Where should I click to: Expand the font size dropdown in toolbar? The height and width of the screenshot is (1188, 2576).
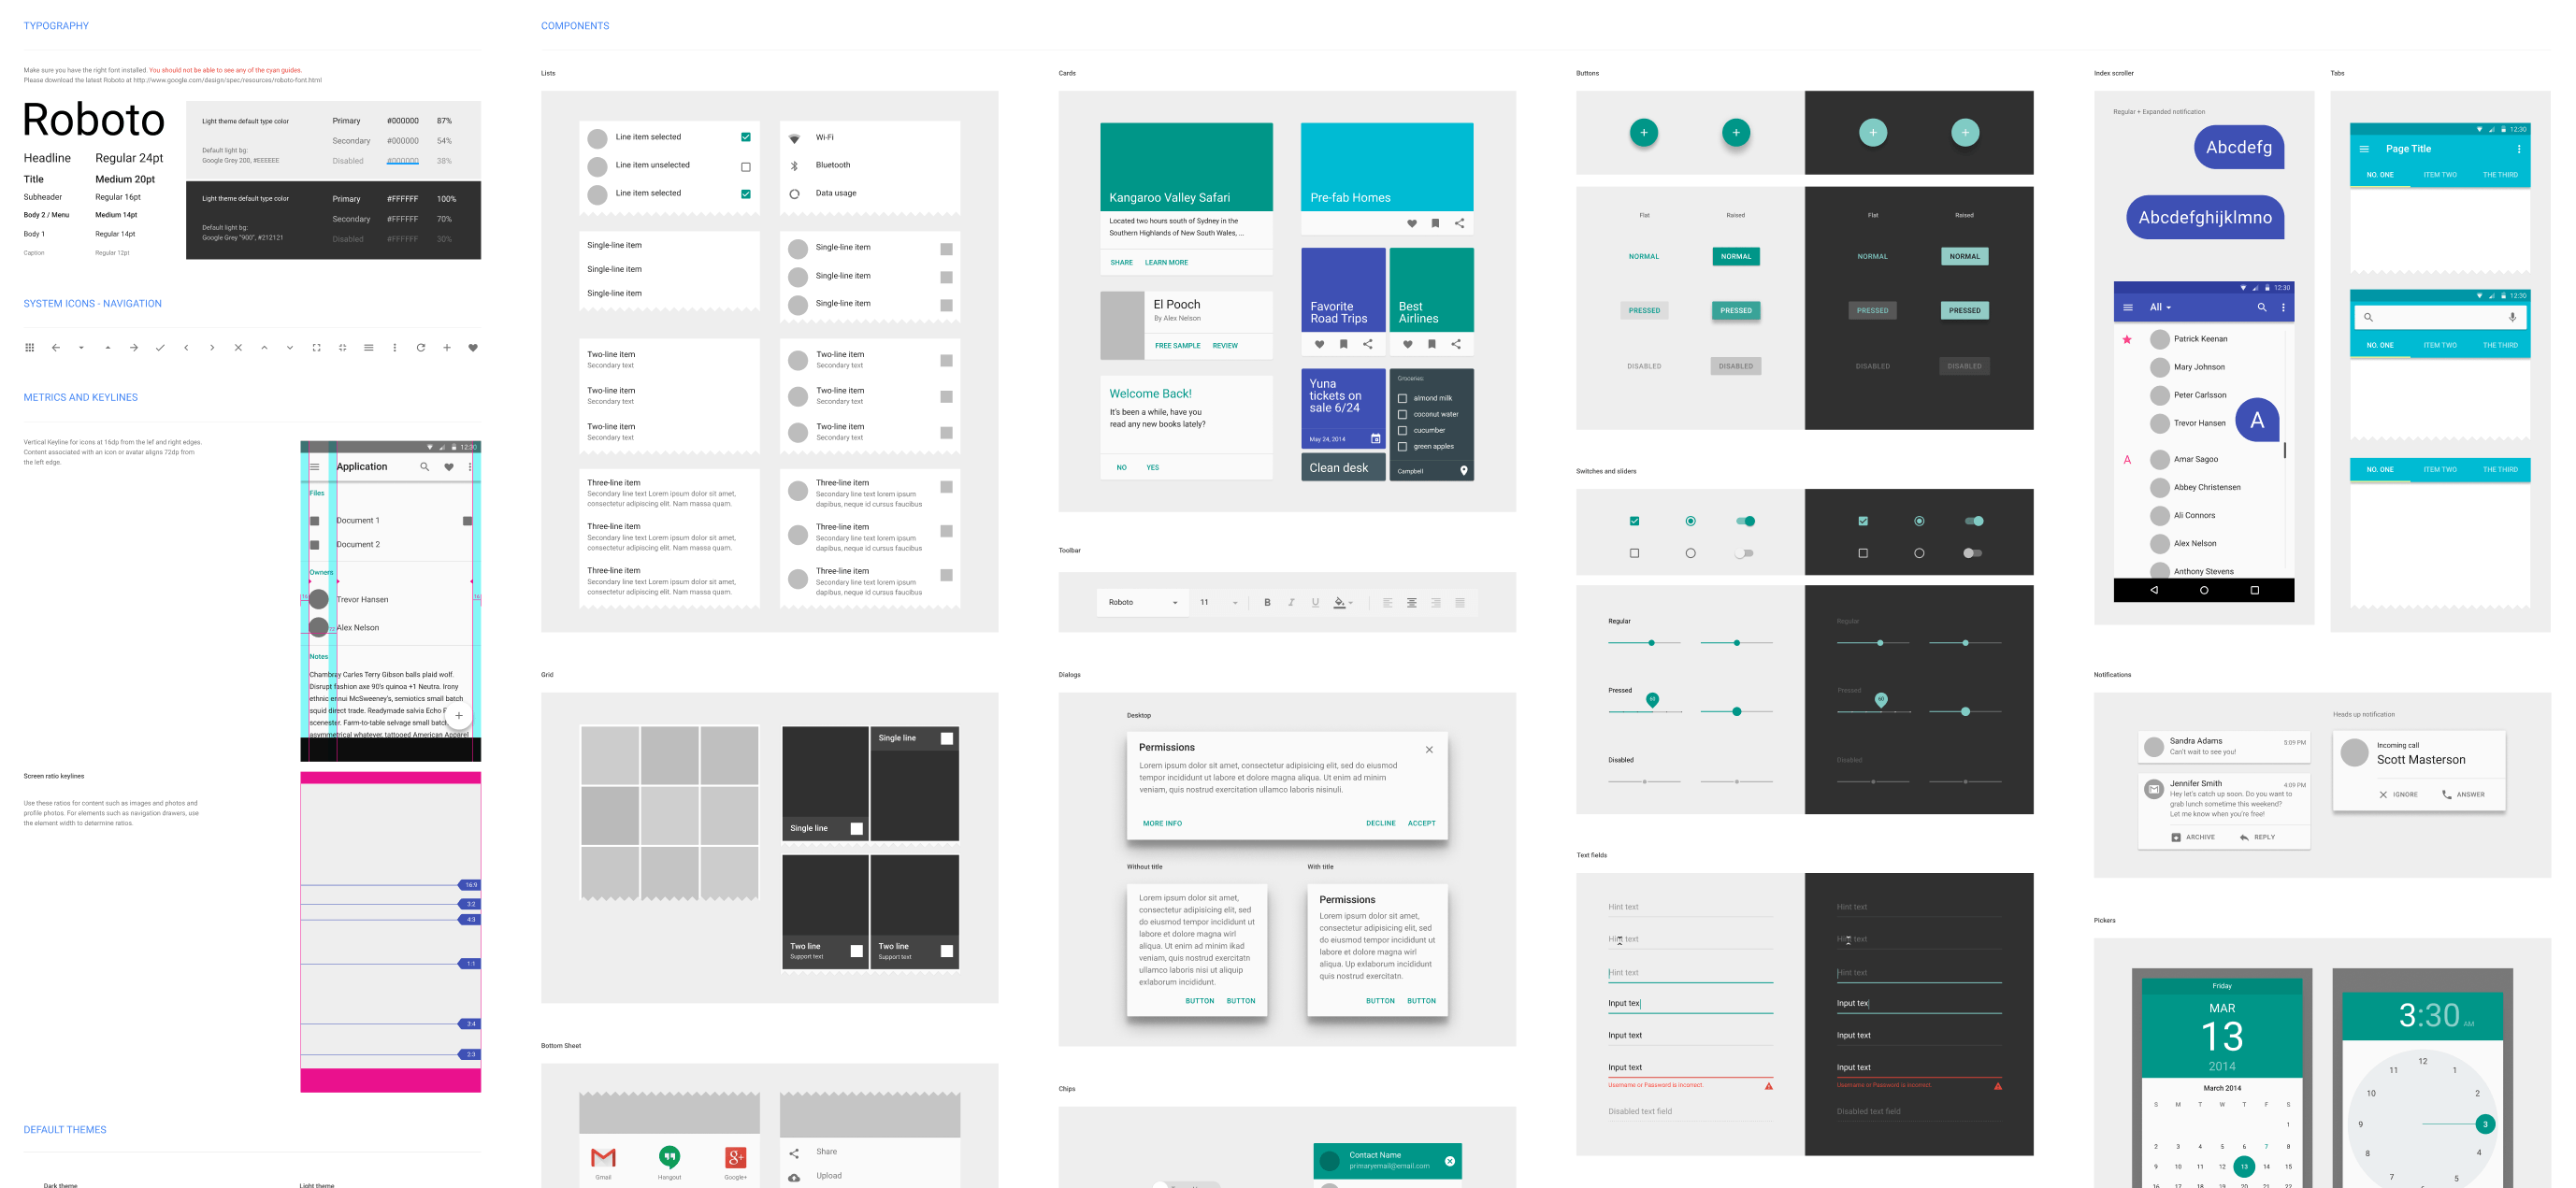(x=1235, y=603)
